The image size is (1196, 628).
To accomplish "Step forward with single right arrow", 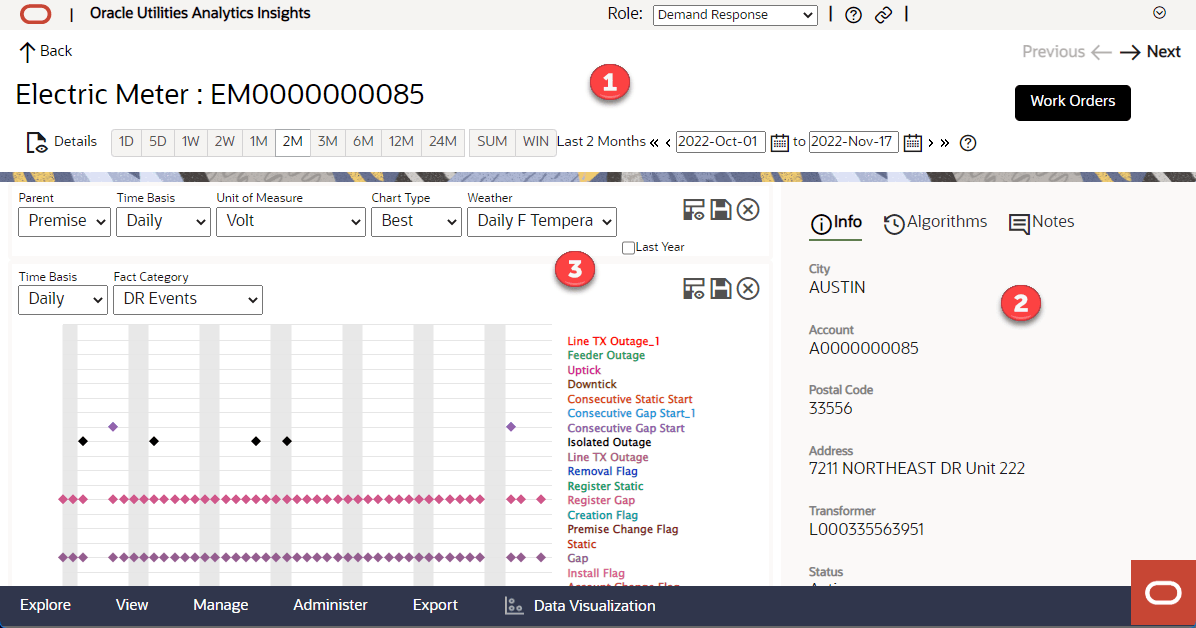I will coord(931,143).
